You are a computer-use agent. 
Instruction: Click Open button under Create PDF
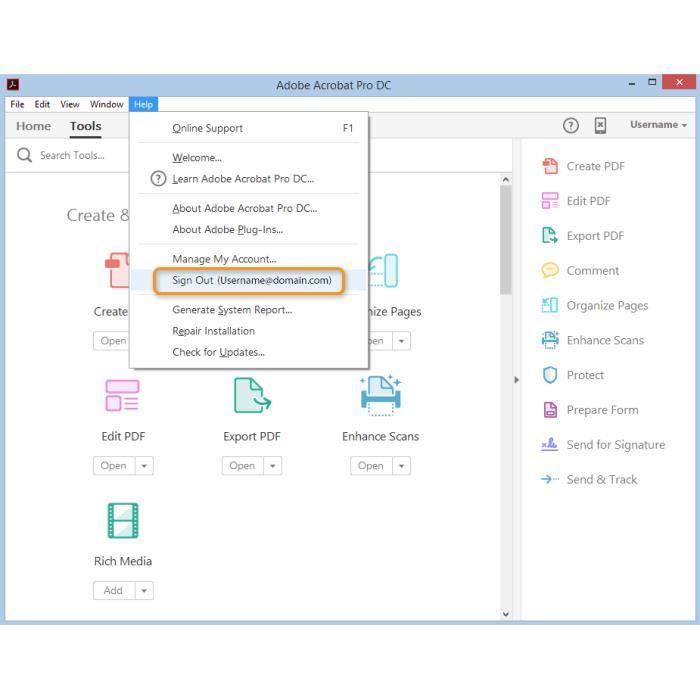pos(111,341)
